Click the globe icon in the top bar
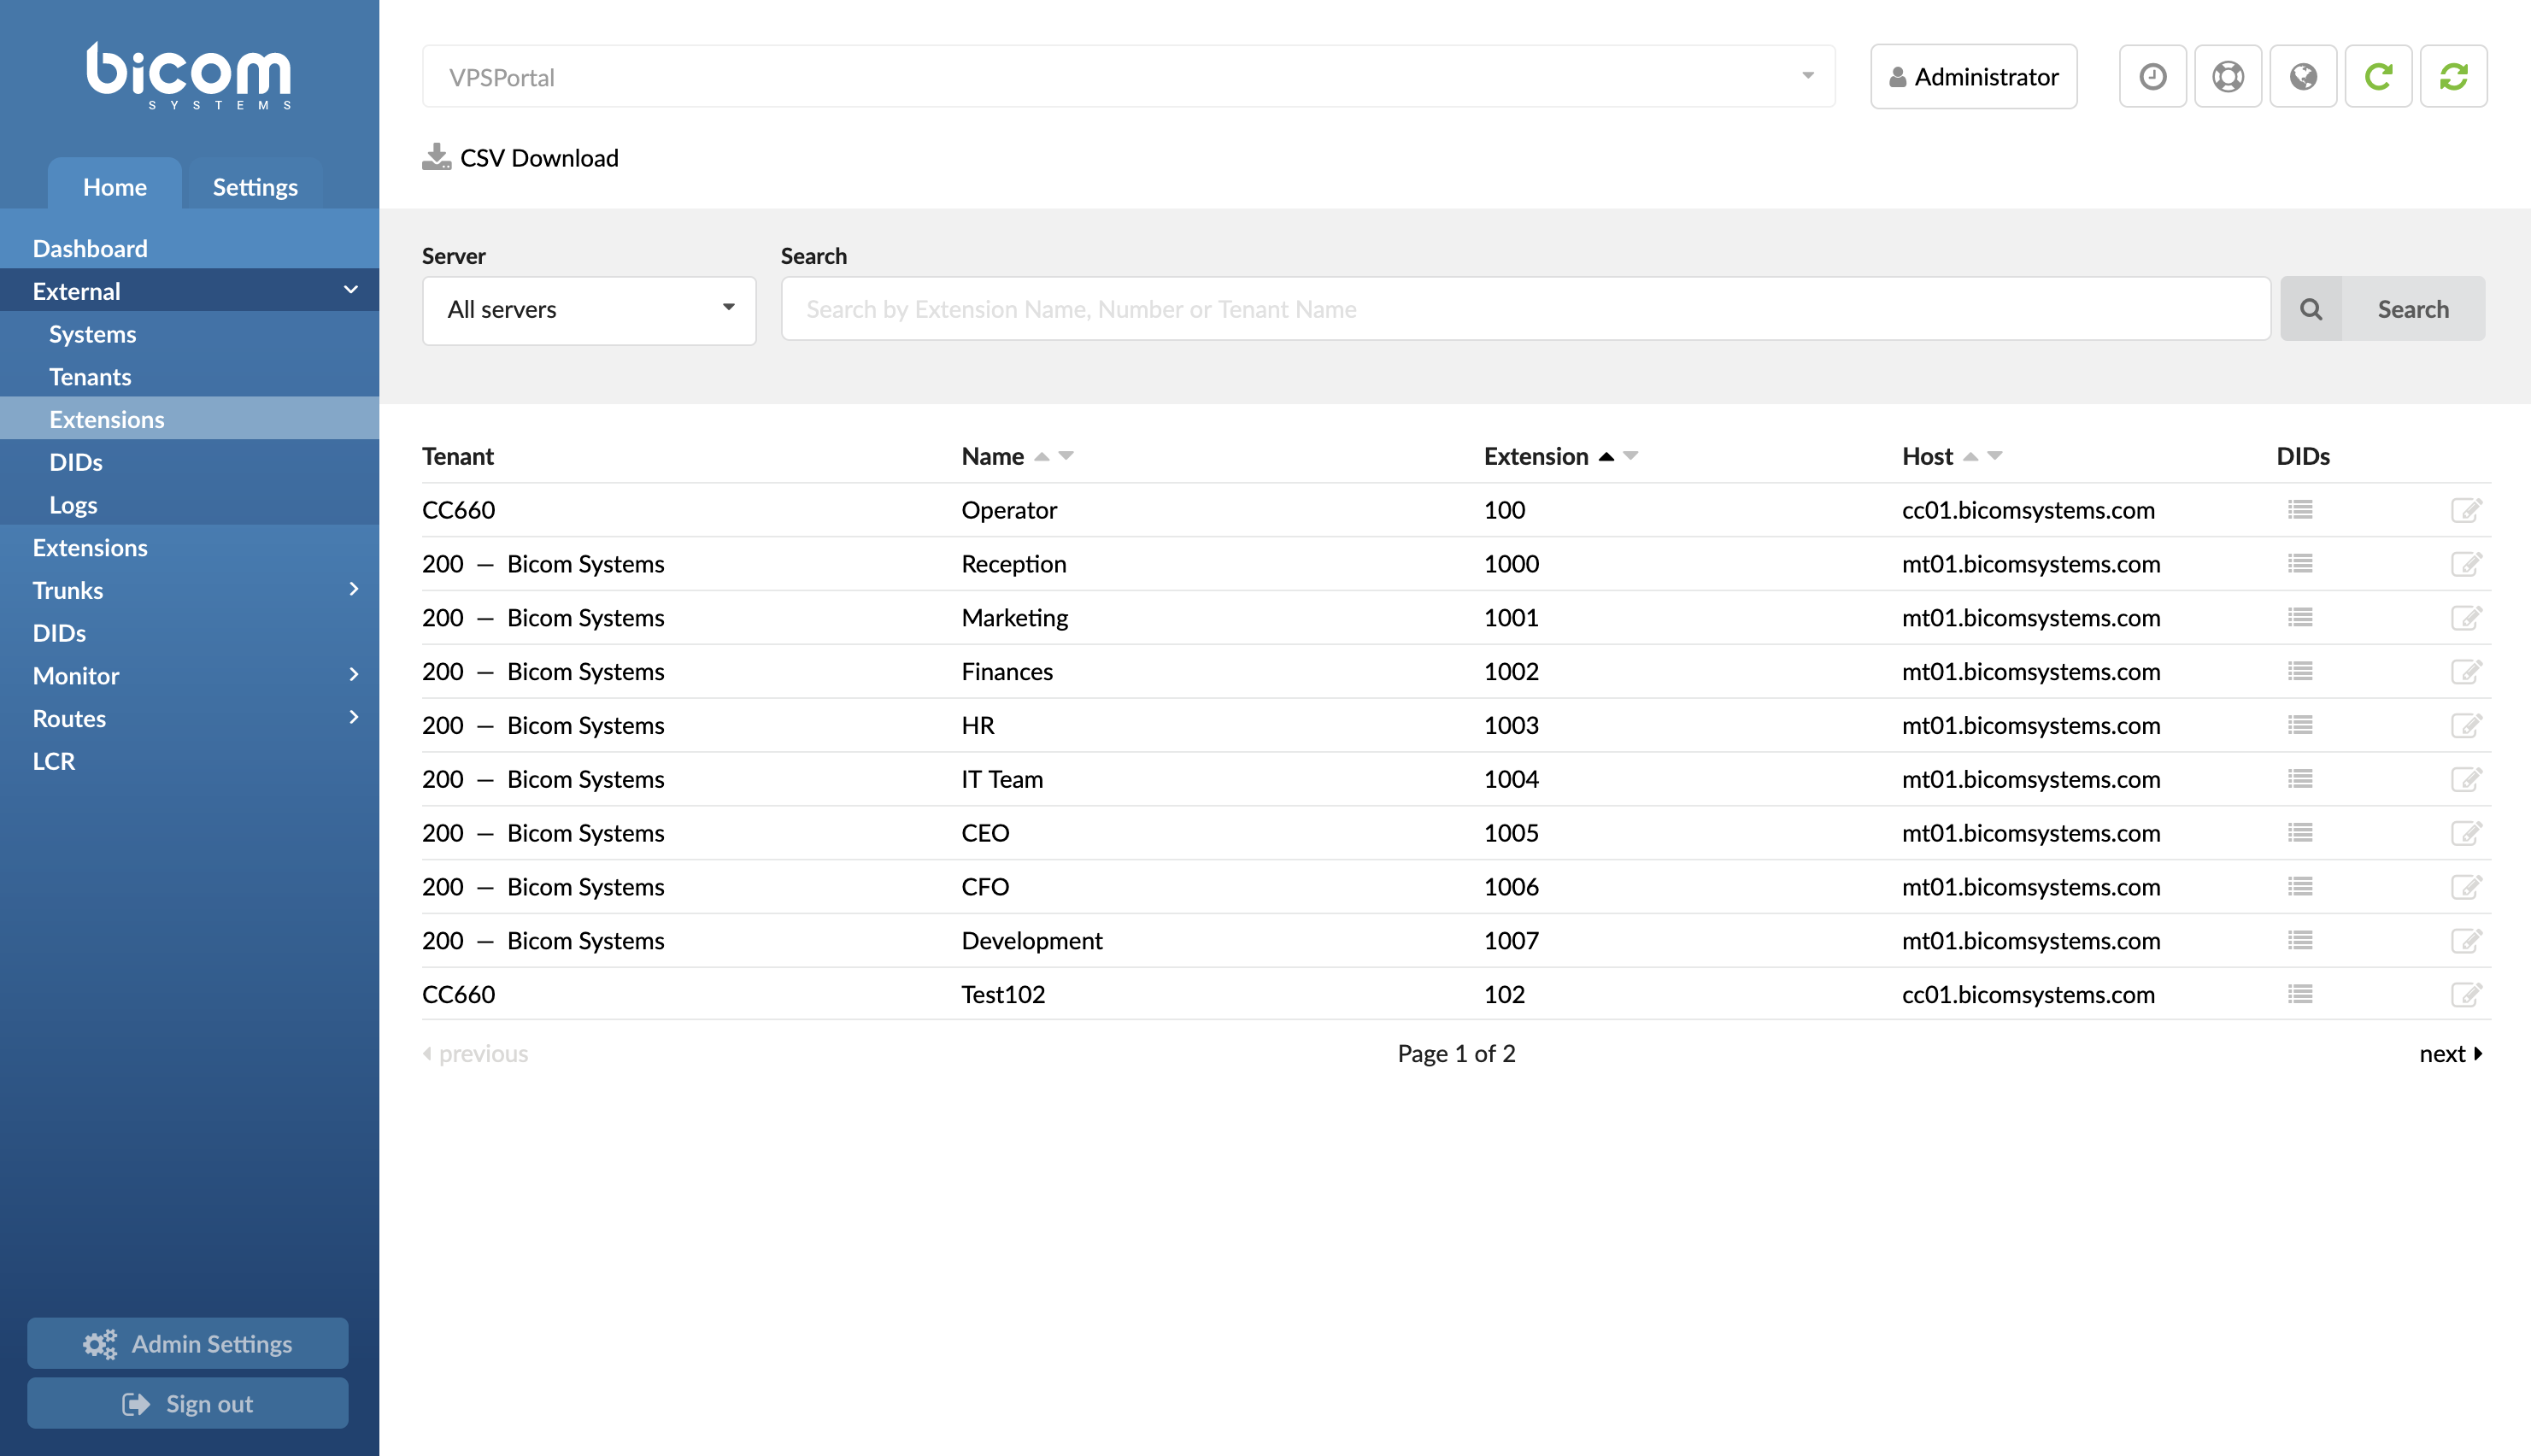Image resolution: width=2531 pixels, height=1456 pixels. [2303, 77]
